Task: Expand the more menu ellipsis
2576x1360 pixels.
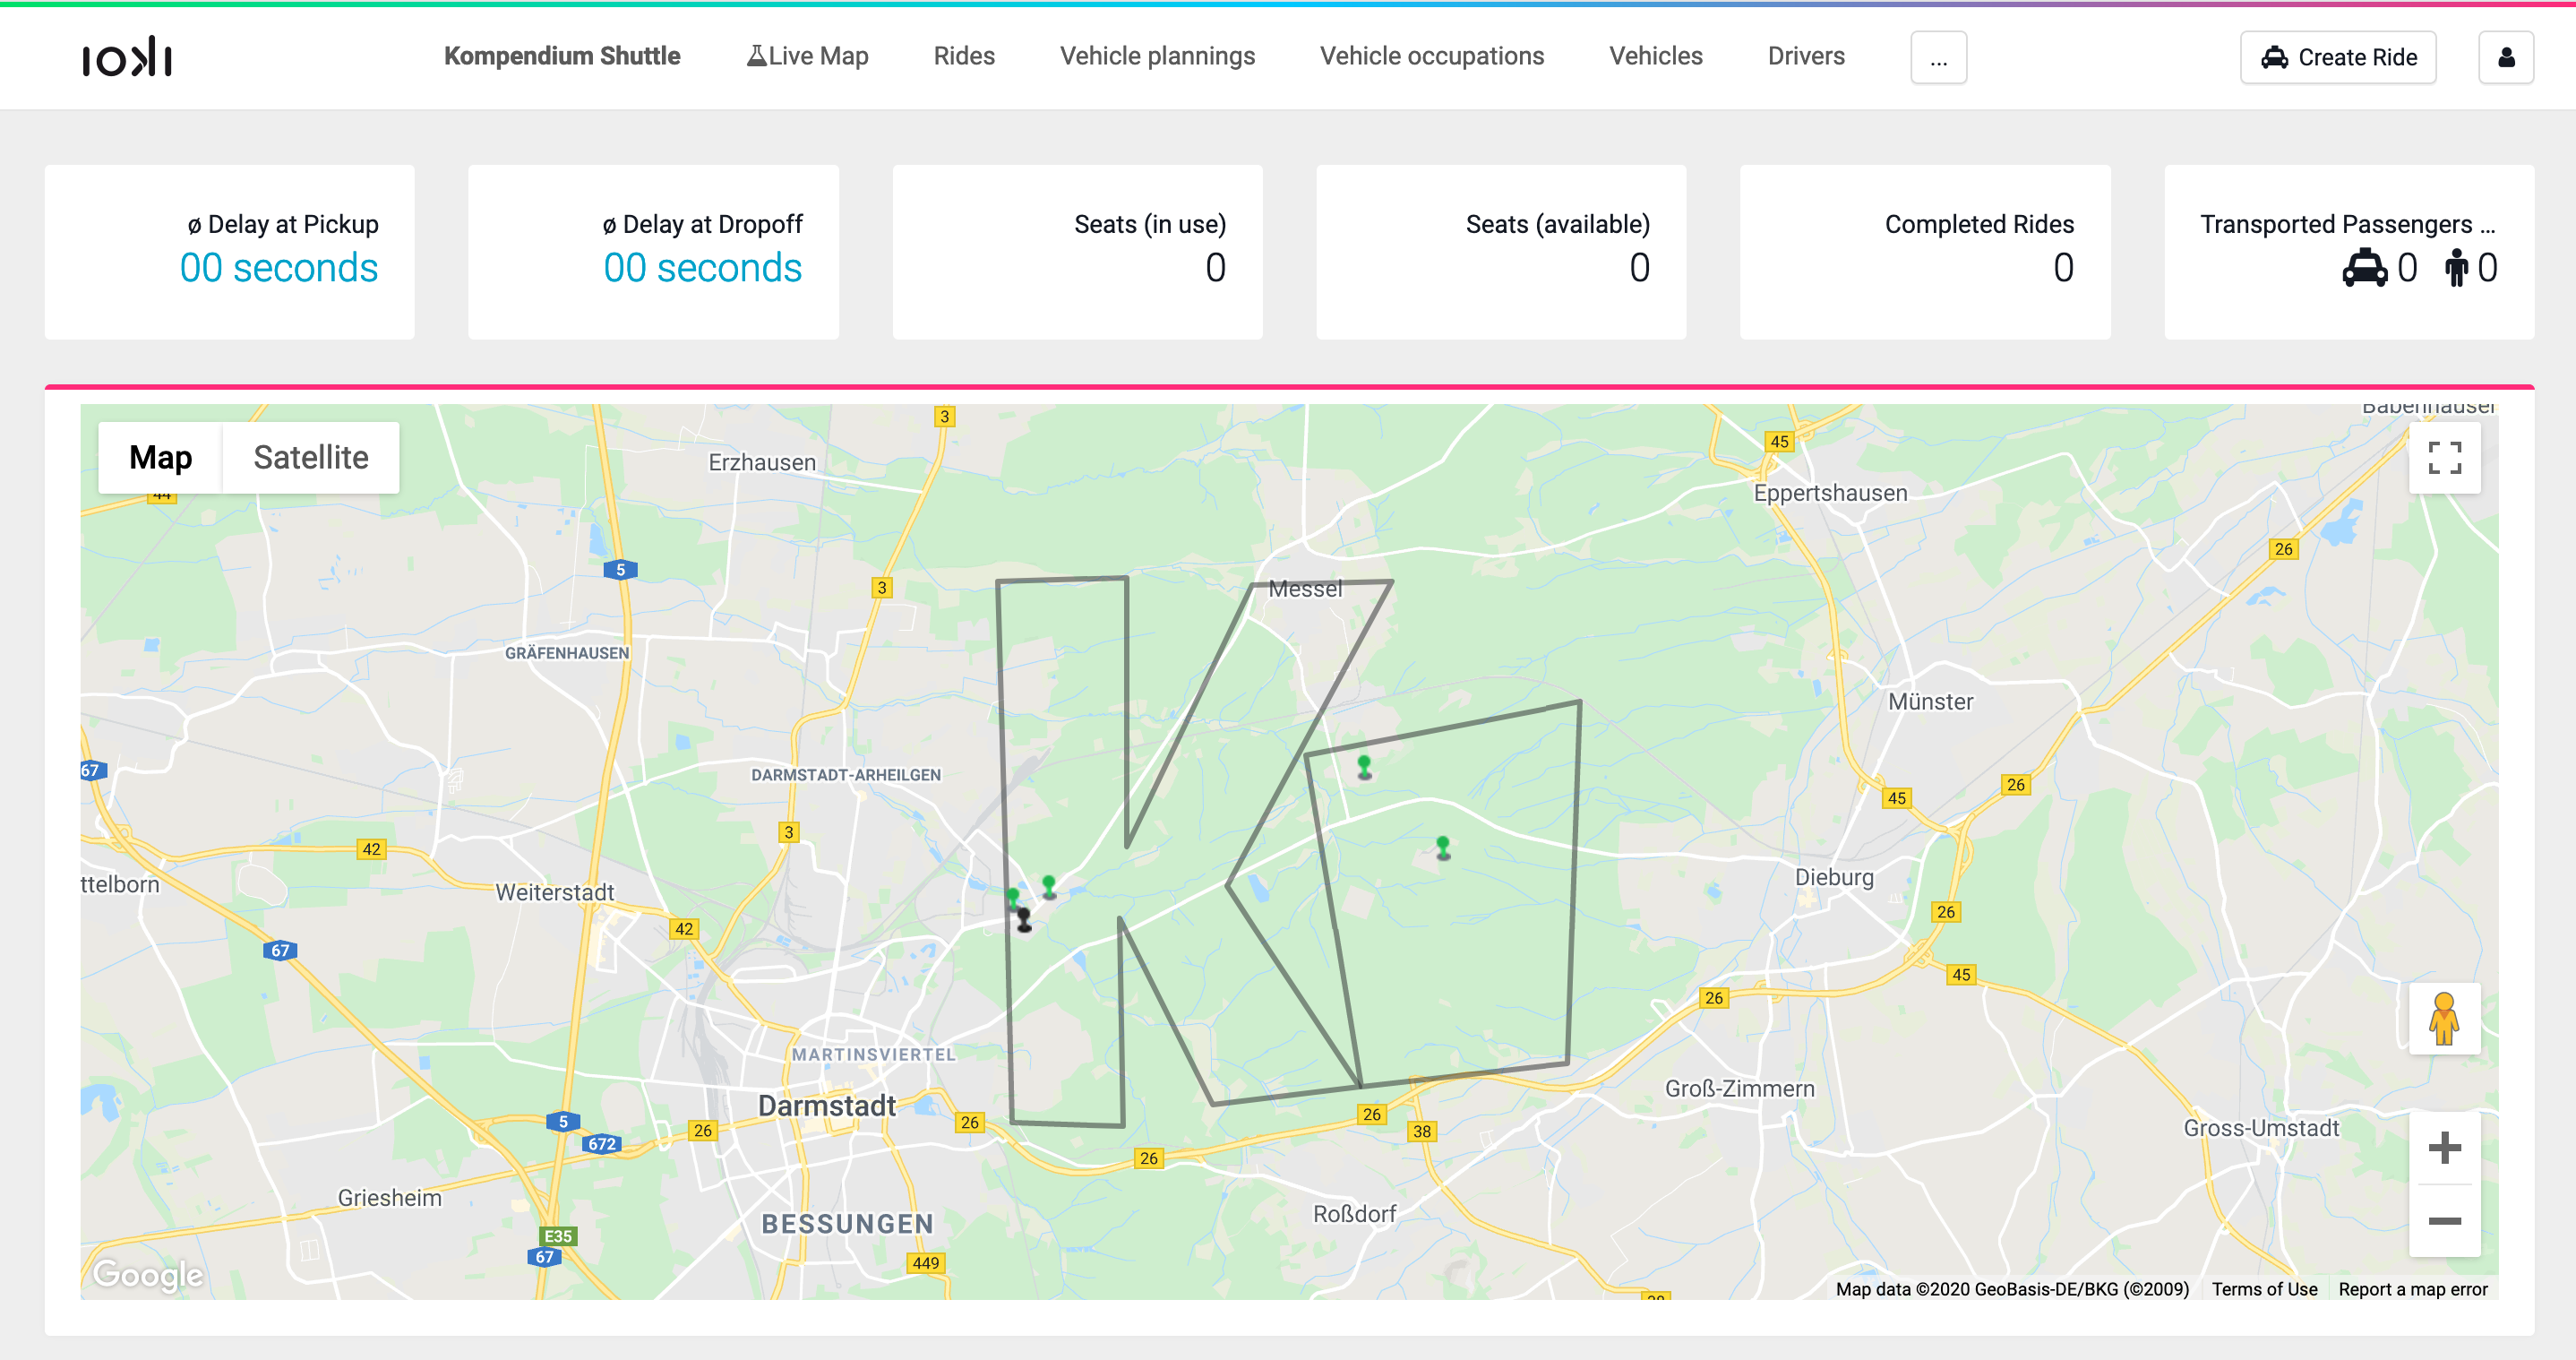Action: [x=1938, y=57]
